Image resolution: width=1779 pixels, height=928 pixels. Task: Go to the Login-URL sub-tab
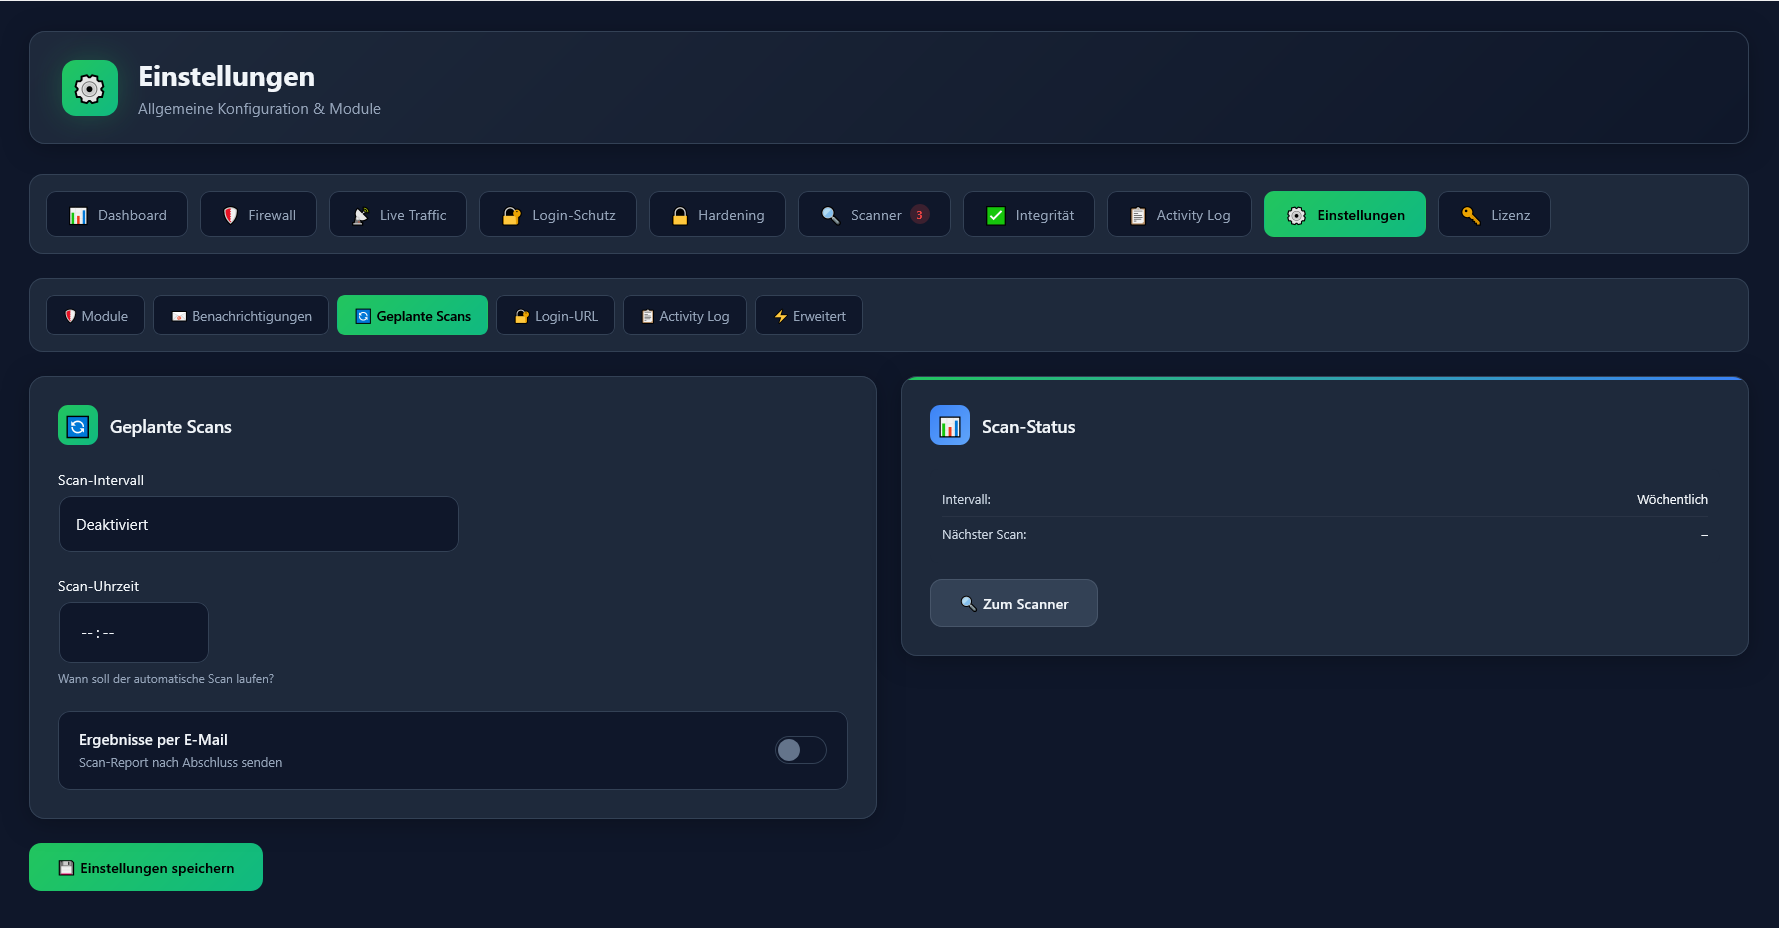555,316
